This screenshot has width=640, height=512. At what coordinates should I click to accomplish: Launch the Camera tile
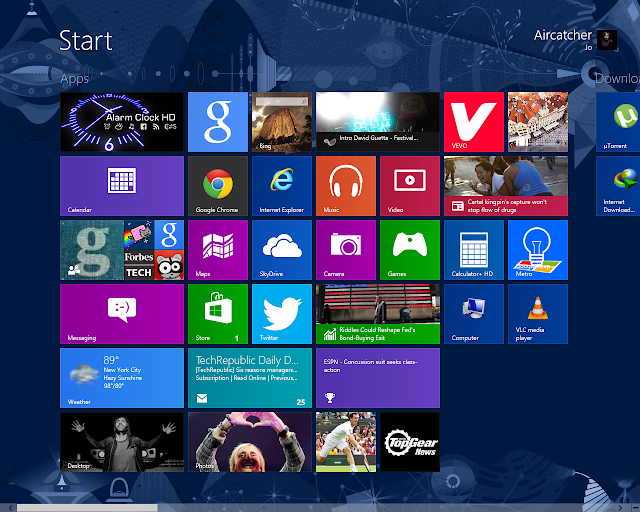[346, 250]
